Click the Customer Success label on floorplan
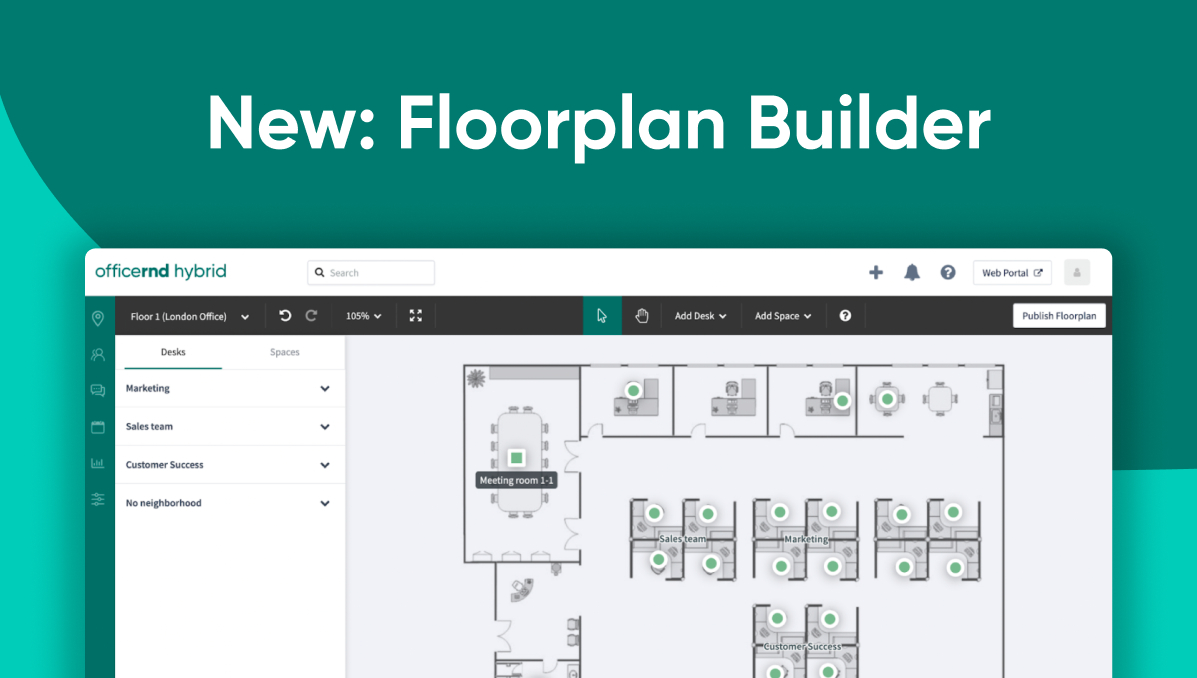The width and height of the screenshot is (1197, 678). [x=802, y=647]
